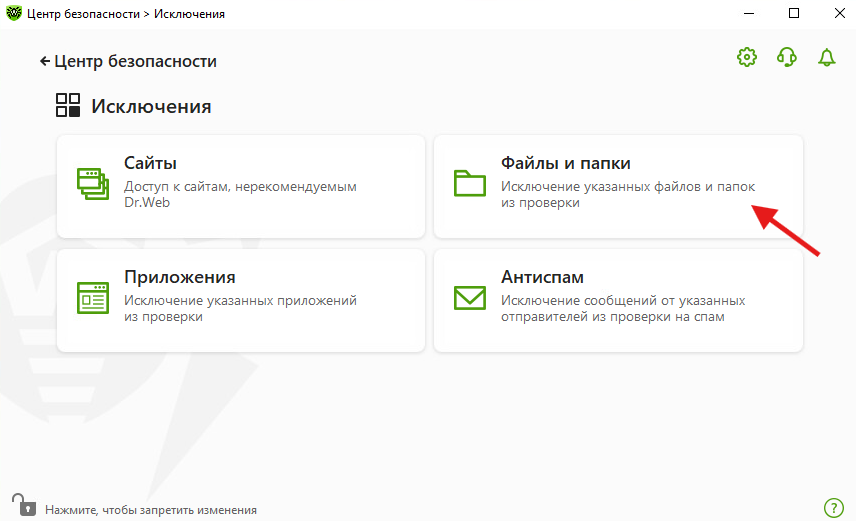Open notifications via the bell icon
856x521 pixels.
[x=827, y=57]
